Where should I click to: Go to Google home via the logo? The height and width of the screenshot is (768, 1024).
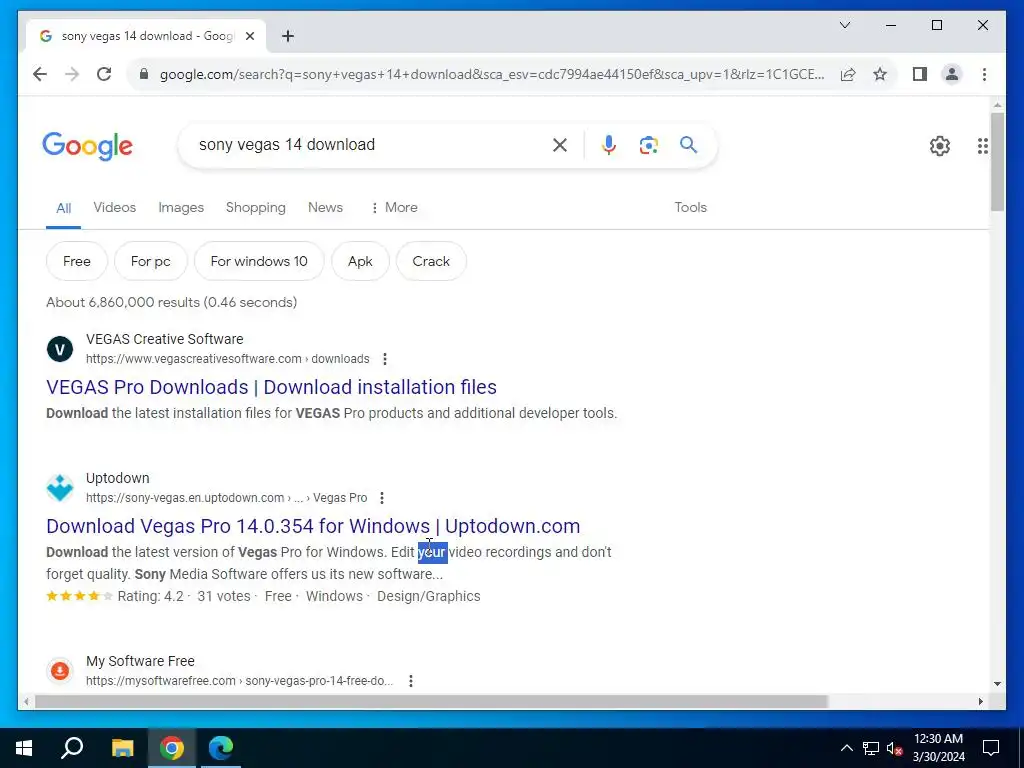88,146
